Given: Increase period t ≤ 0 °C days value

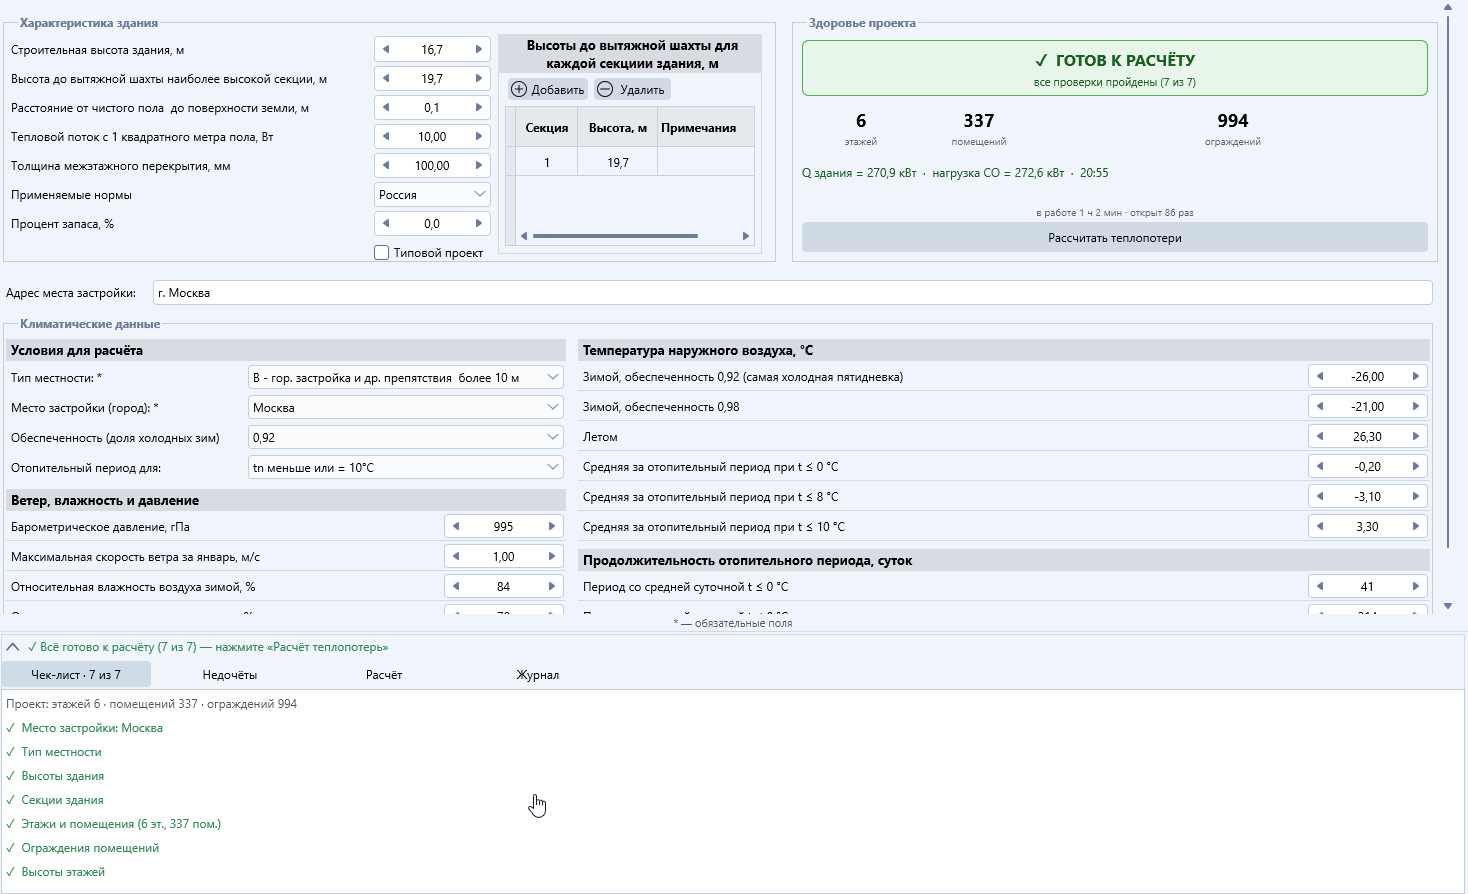Looking at the screenshot, I should coord(1416,587).
